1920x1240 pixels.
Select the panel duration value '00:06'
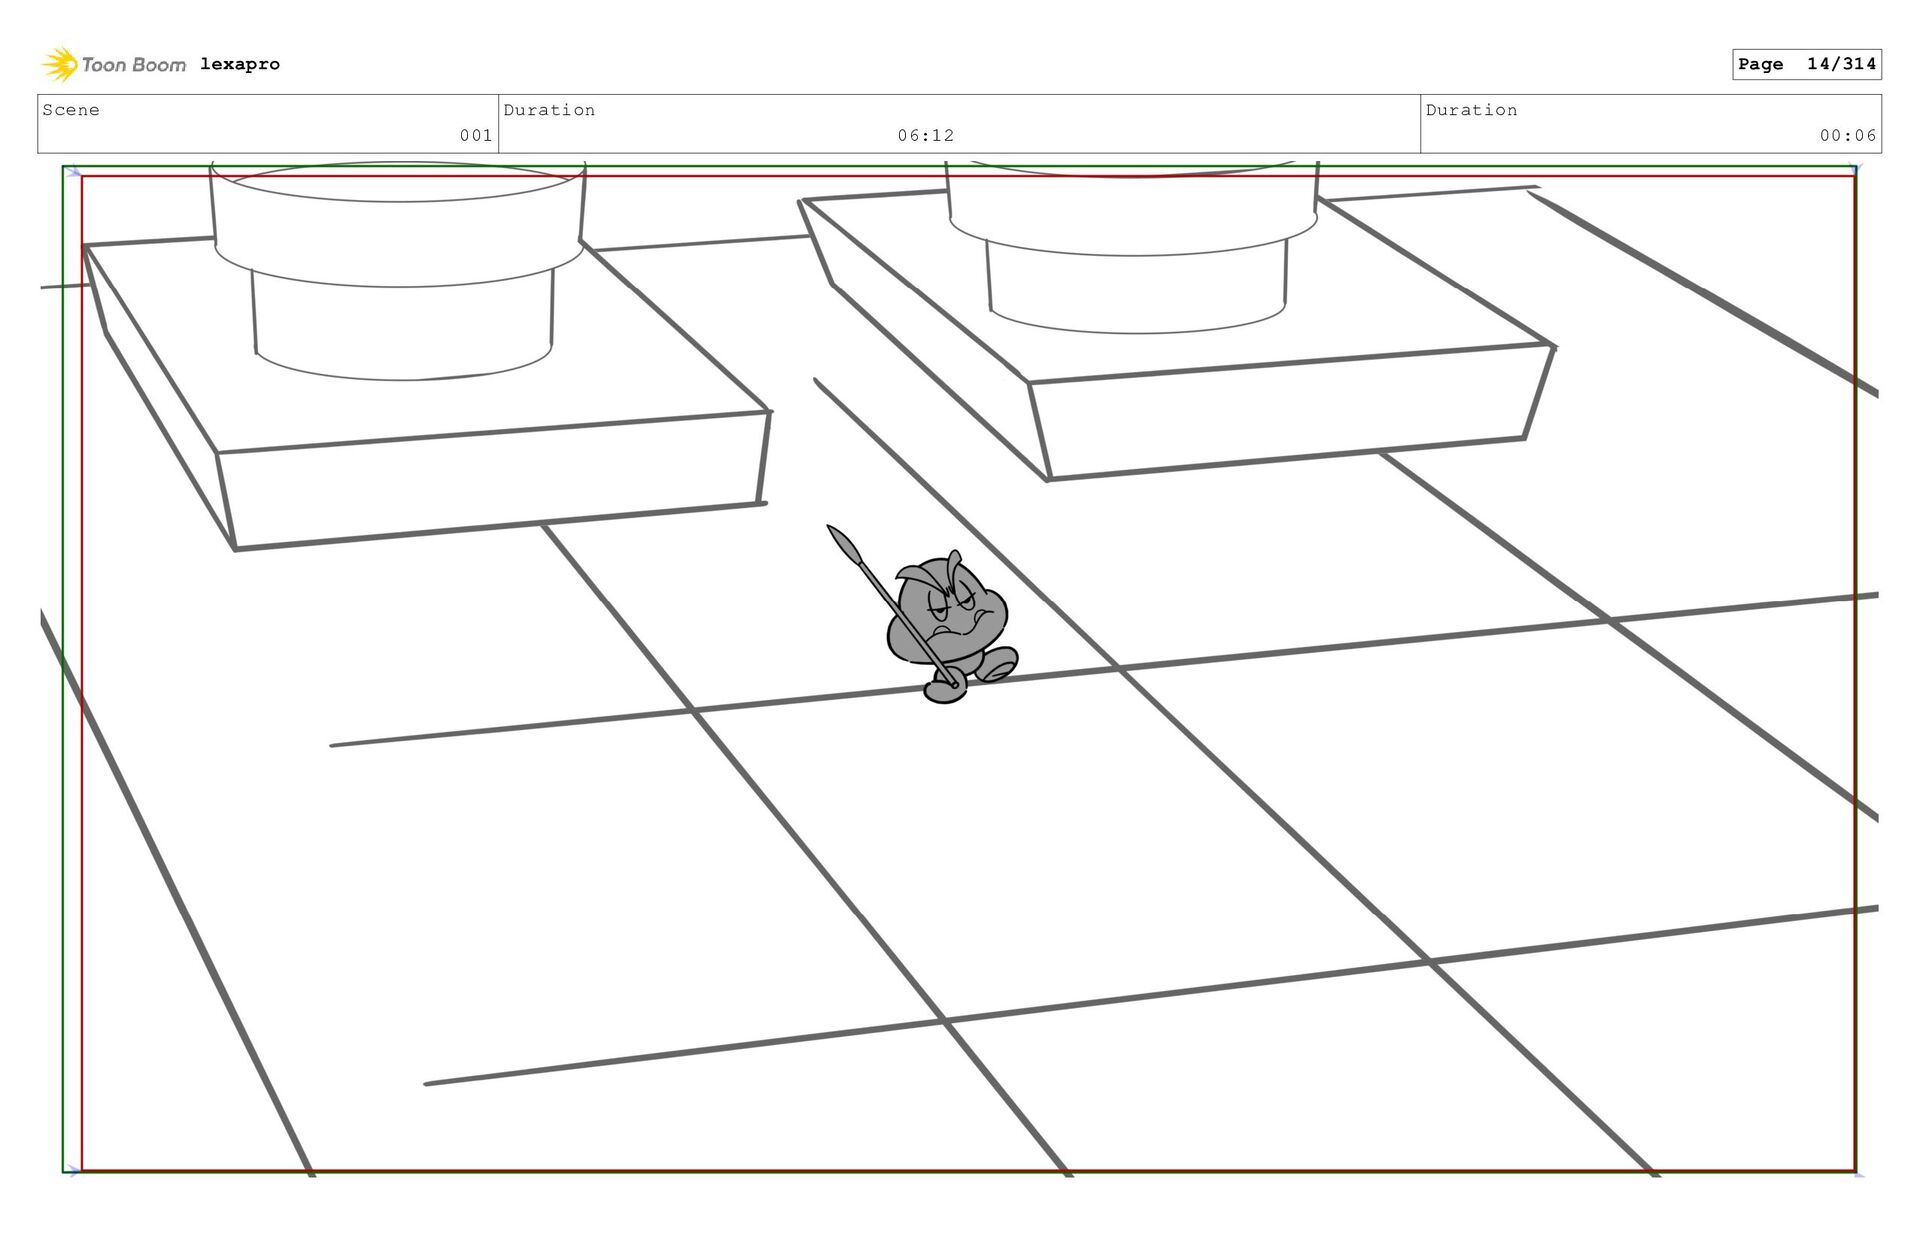pyautogui.click(x=1848, y=135)
